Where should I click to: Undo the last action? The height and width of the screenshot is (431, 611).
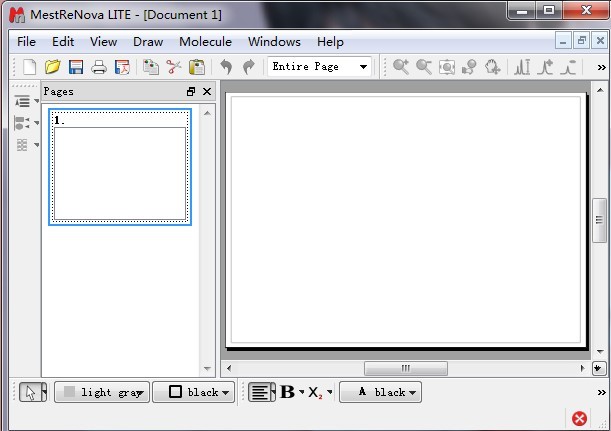coord(226,67)
